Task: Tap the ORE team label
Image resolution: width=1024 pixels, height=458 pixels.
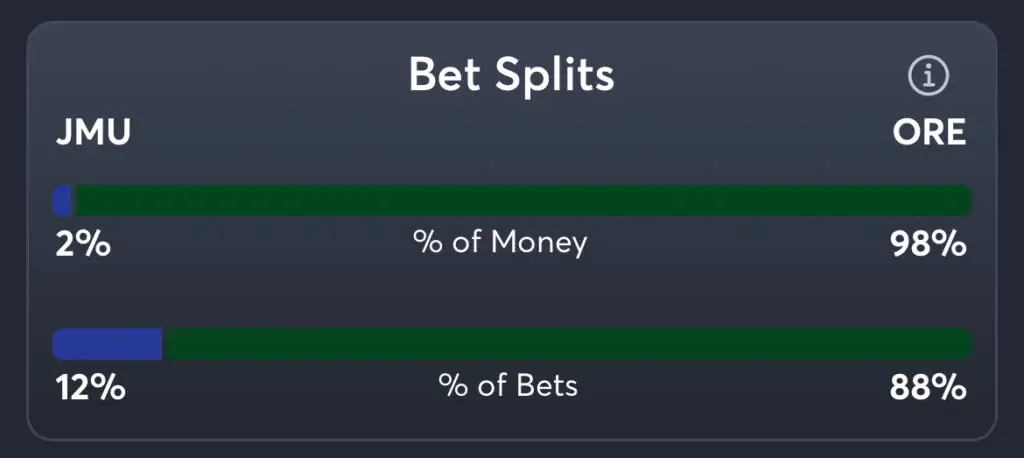Action: [x=929, y=132]
